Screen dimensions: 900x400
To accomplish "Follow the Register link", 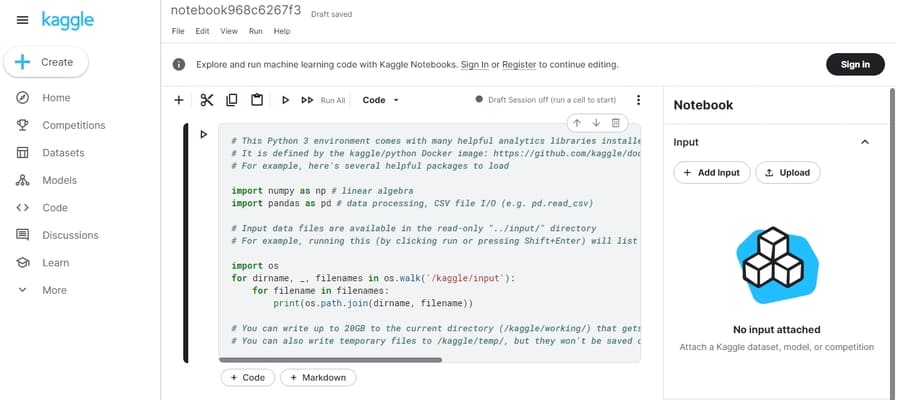I will (519, 65).
